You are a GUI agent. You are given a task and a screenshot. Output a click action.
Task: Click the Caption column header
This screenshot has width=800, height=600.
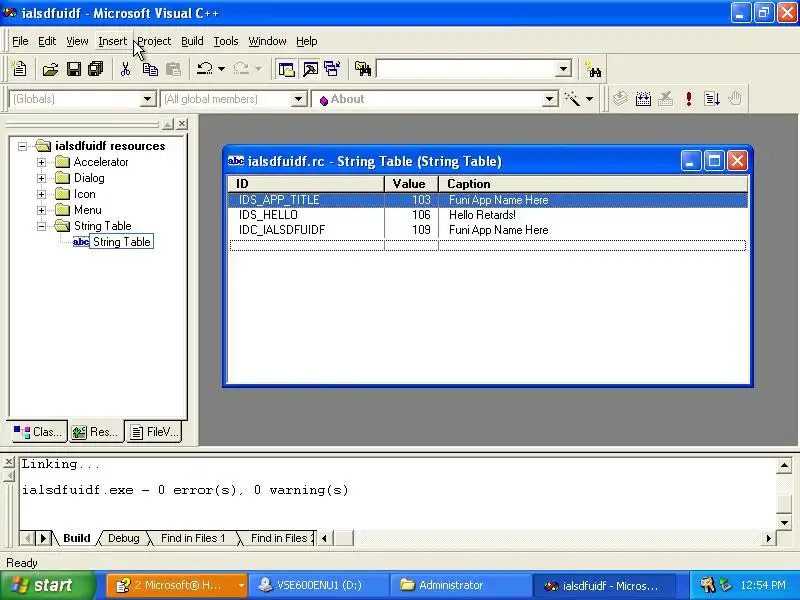point(593,184)
